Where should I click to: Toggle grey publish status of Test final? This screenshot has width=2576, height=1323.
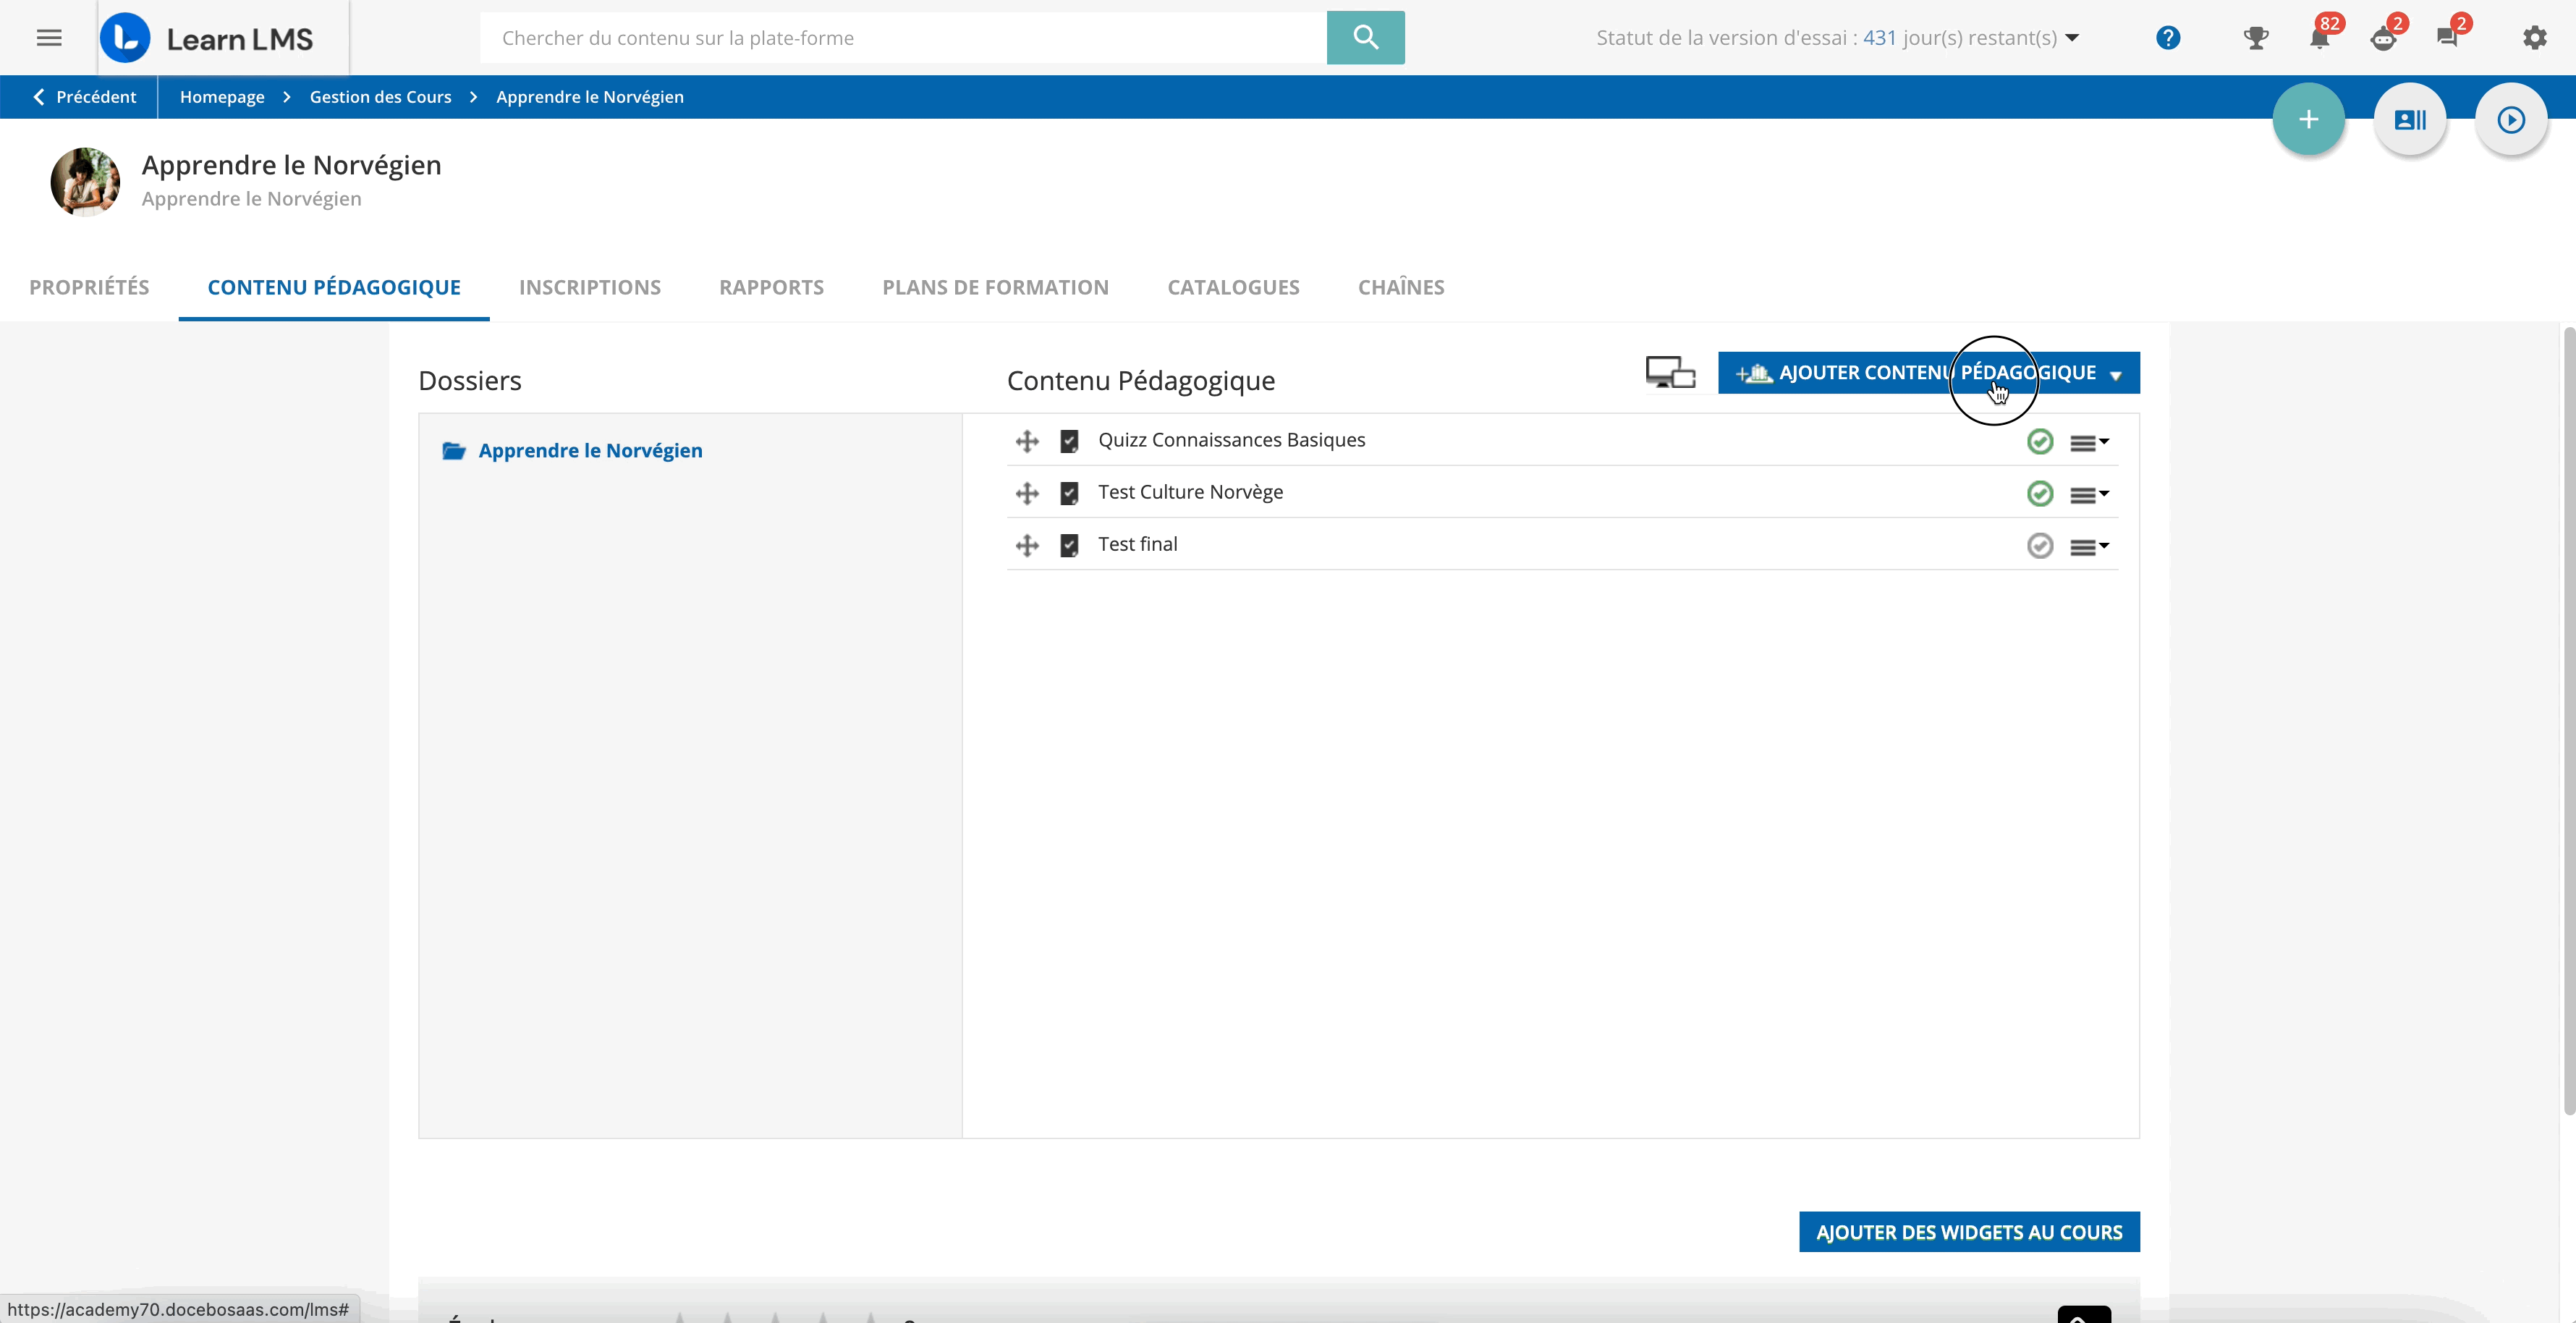click(x=2040, y=545)
